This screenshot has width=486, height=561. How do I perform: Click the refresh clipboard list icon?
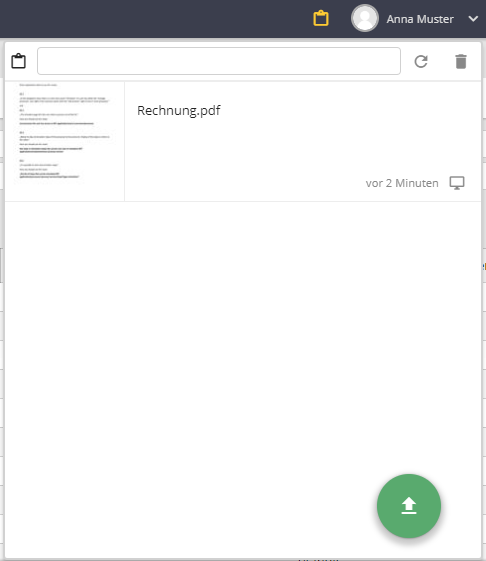point(421,61)
